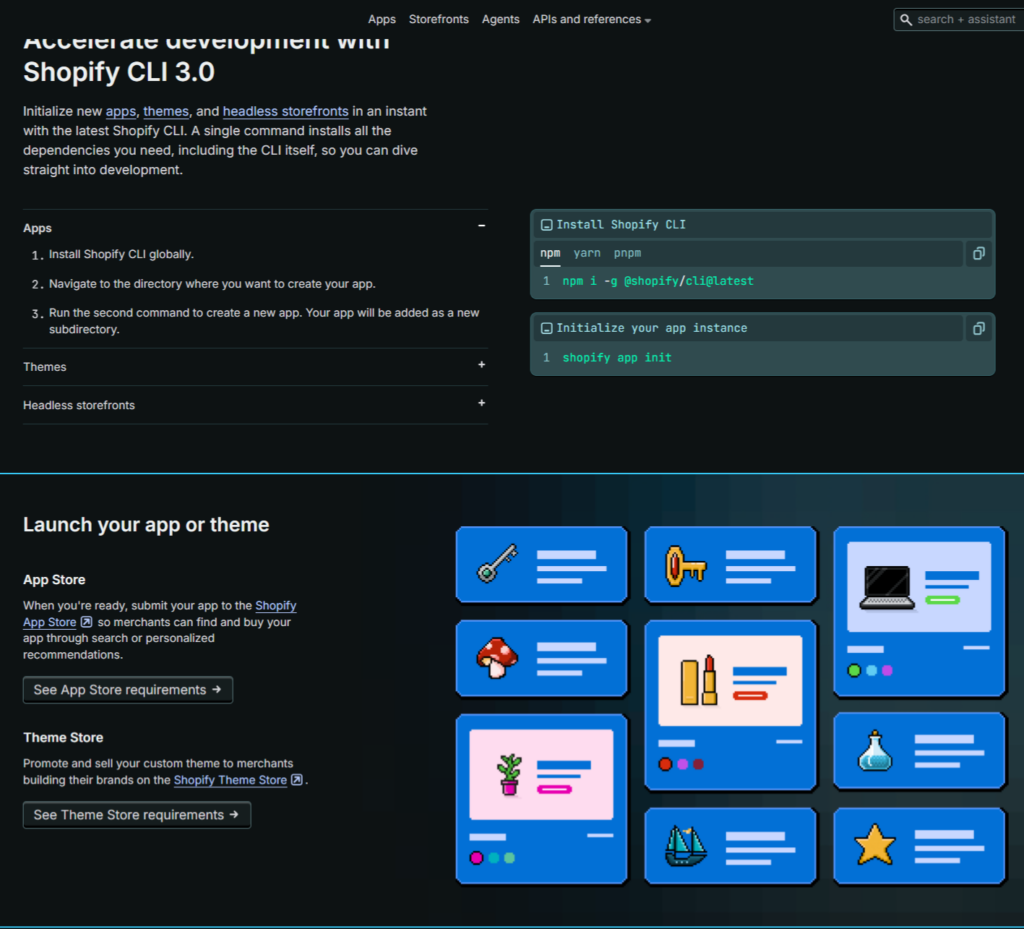The image size is (1024, 929).
Task: Click See App Store requirements button
Action: [x=128, y=690]
